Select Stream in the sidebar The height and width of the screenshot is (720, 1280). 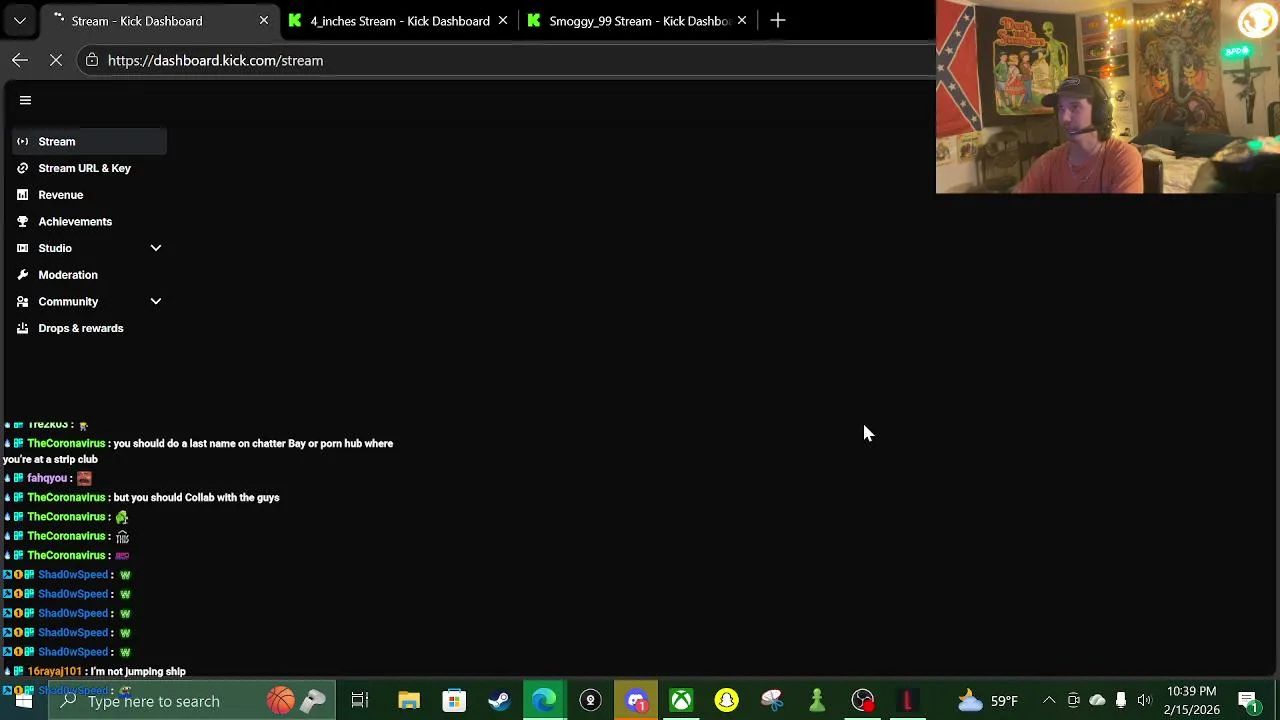click(89, 142)
